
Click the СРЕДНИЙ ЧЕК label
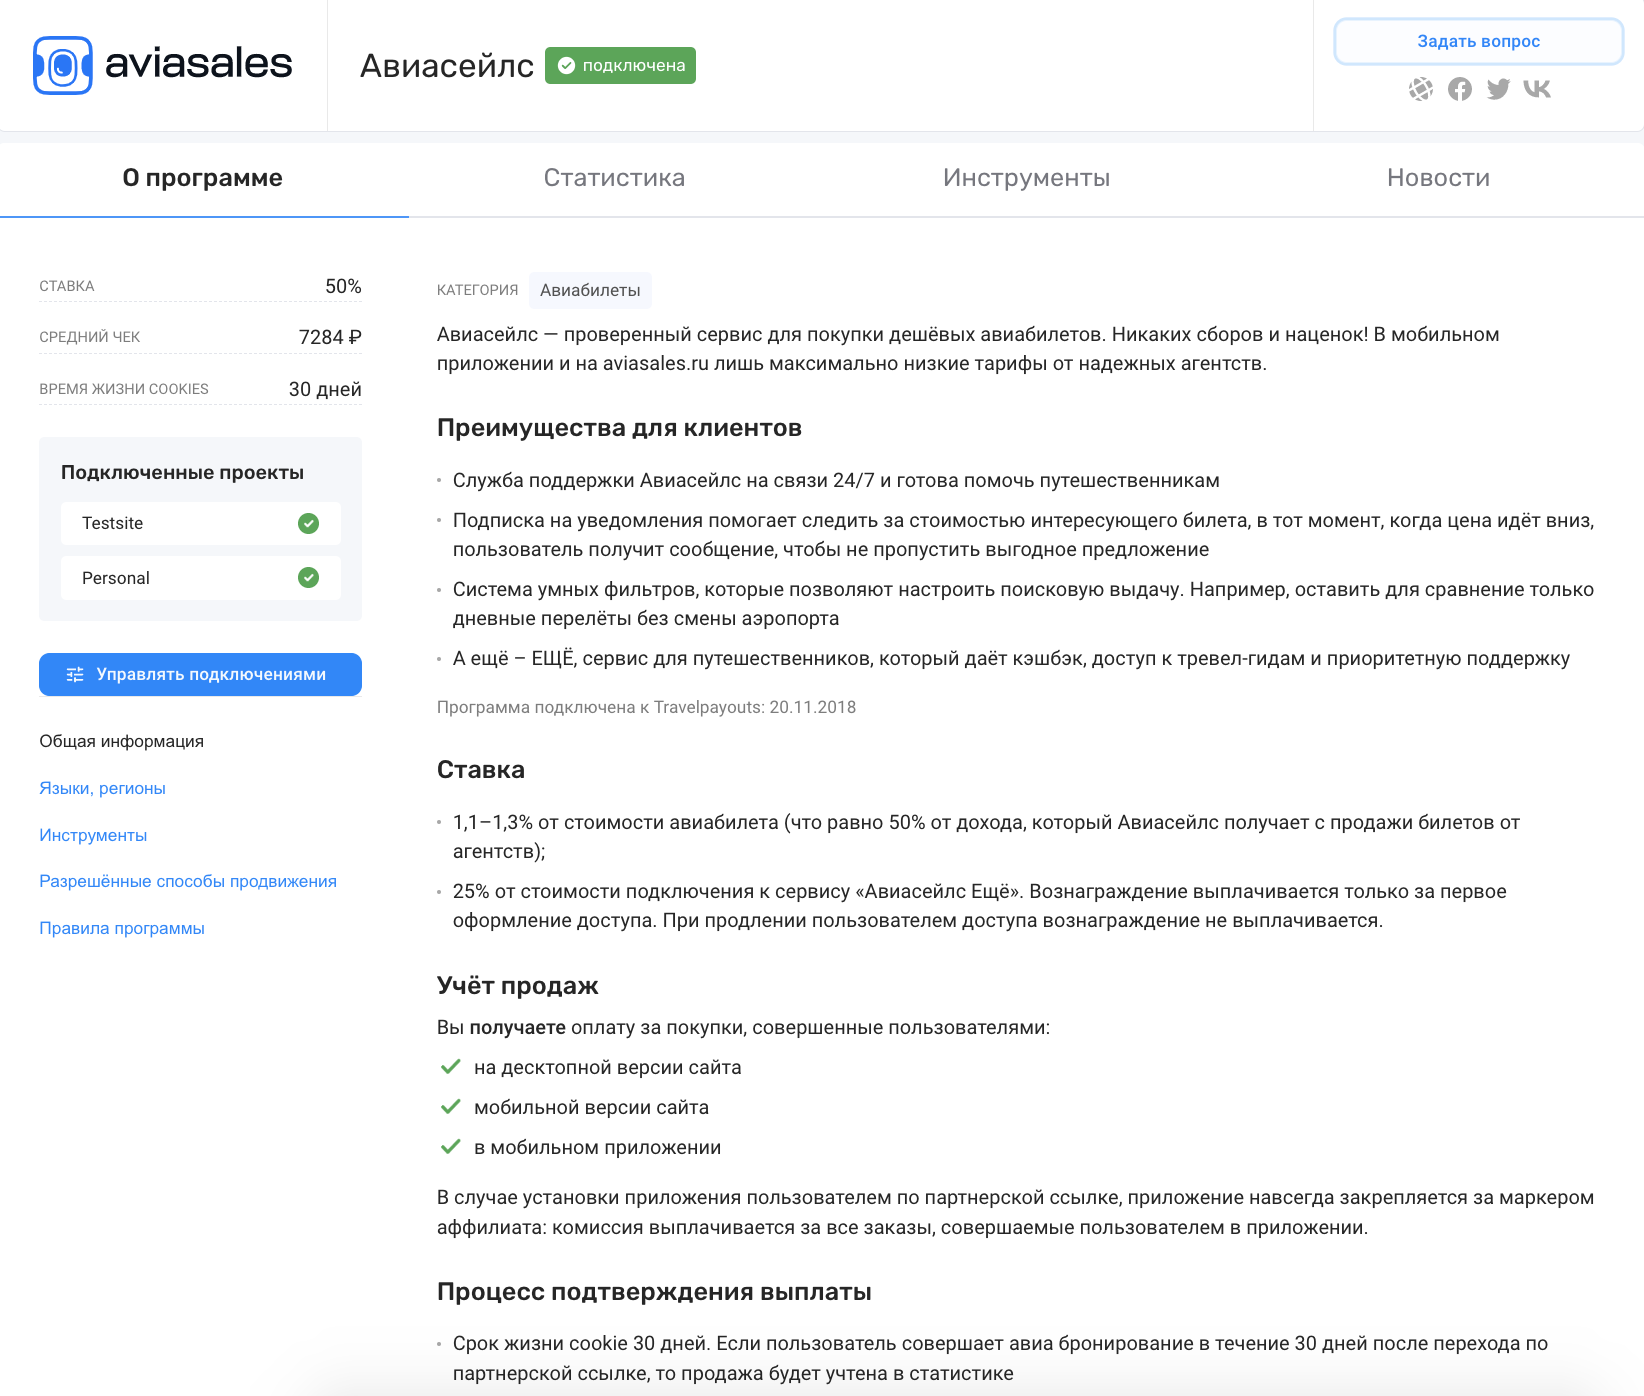coord(90,337)
